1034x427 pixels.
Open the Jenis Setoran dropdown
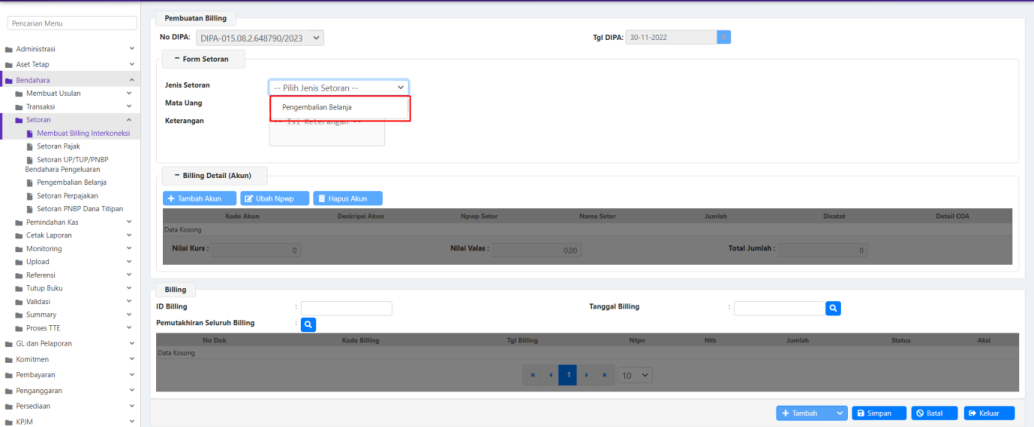(x=338, y=87)
